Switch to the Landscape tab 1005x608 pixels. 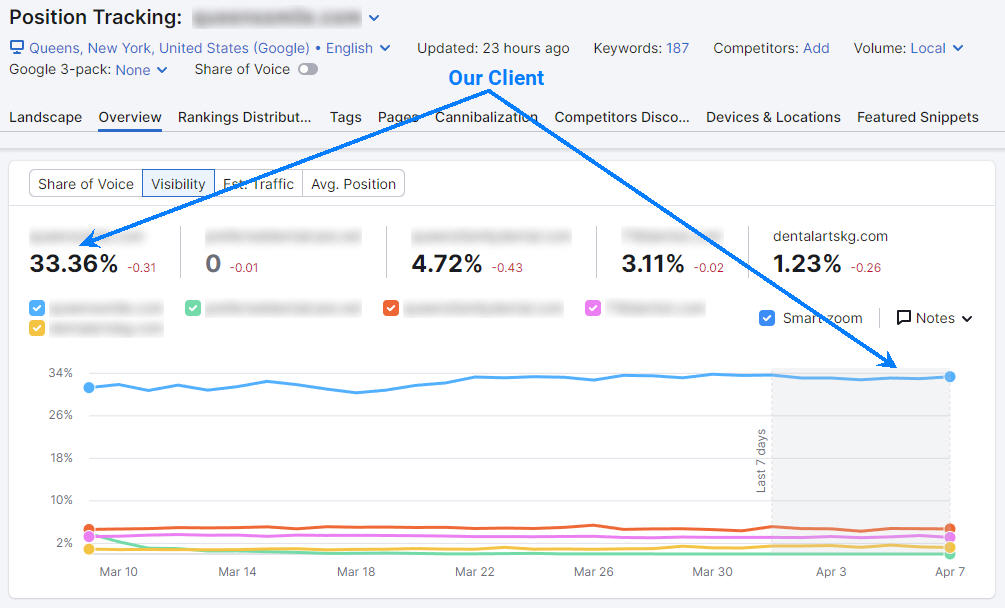(45, 117)
